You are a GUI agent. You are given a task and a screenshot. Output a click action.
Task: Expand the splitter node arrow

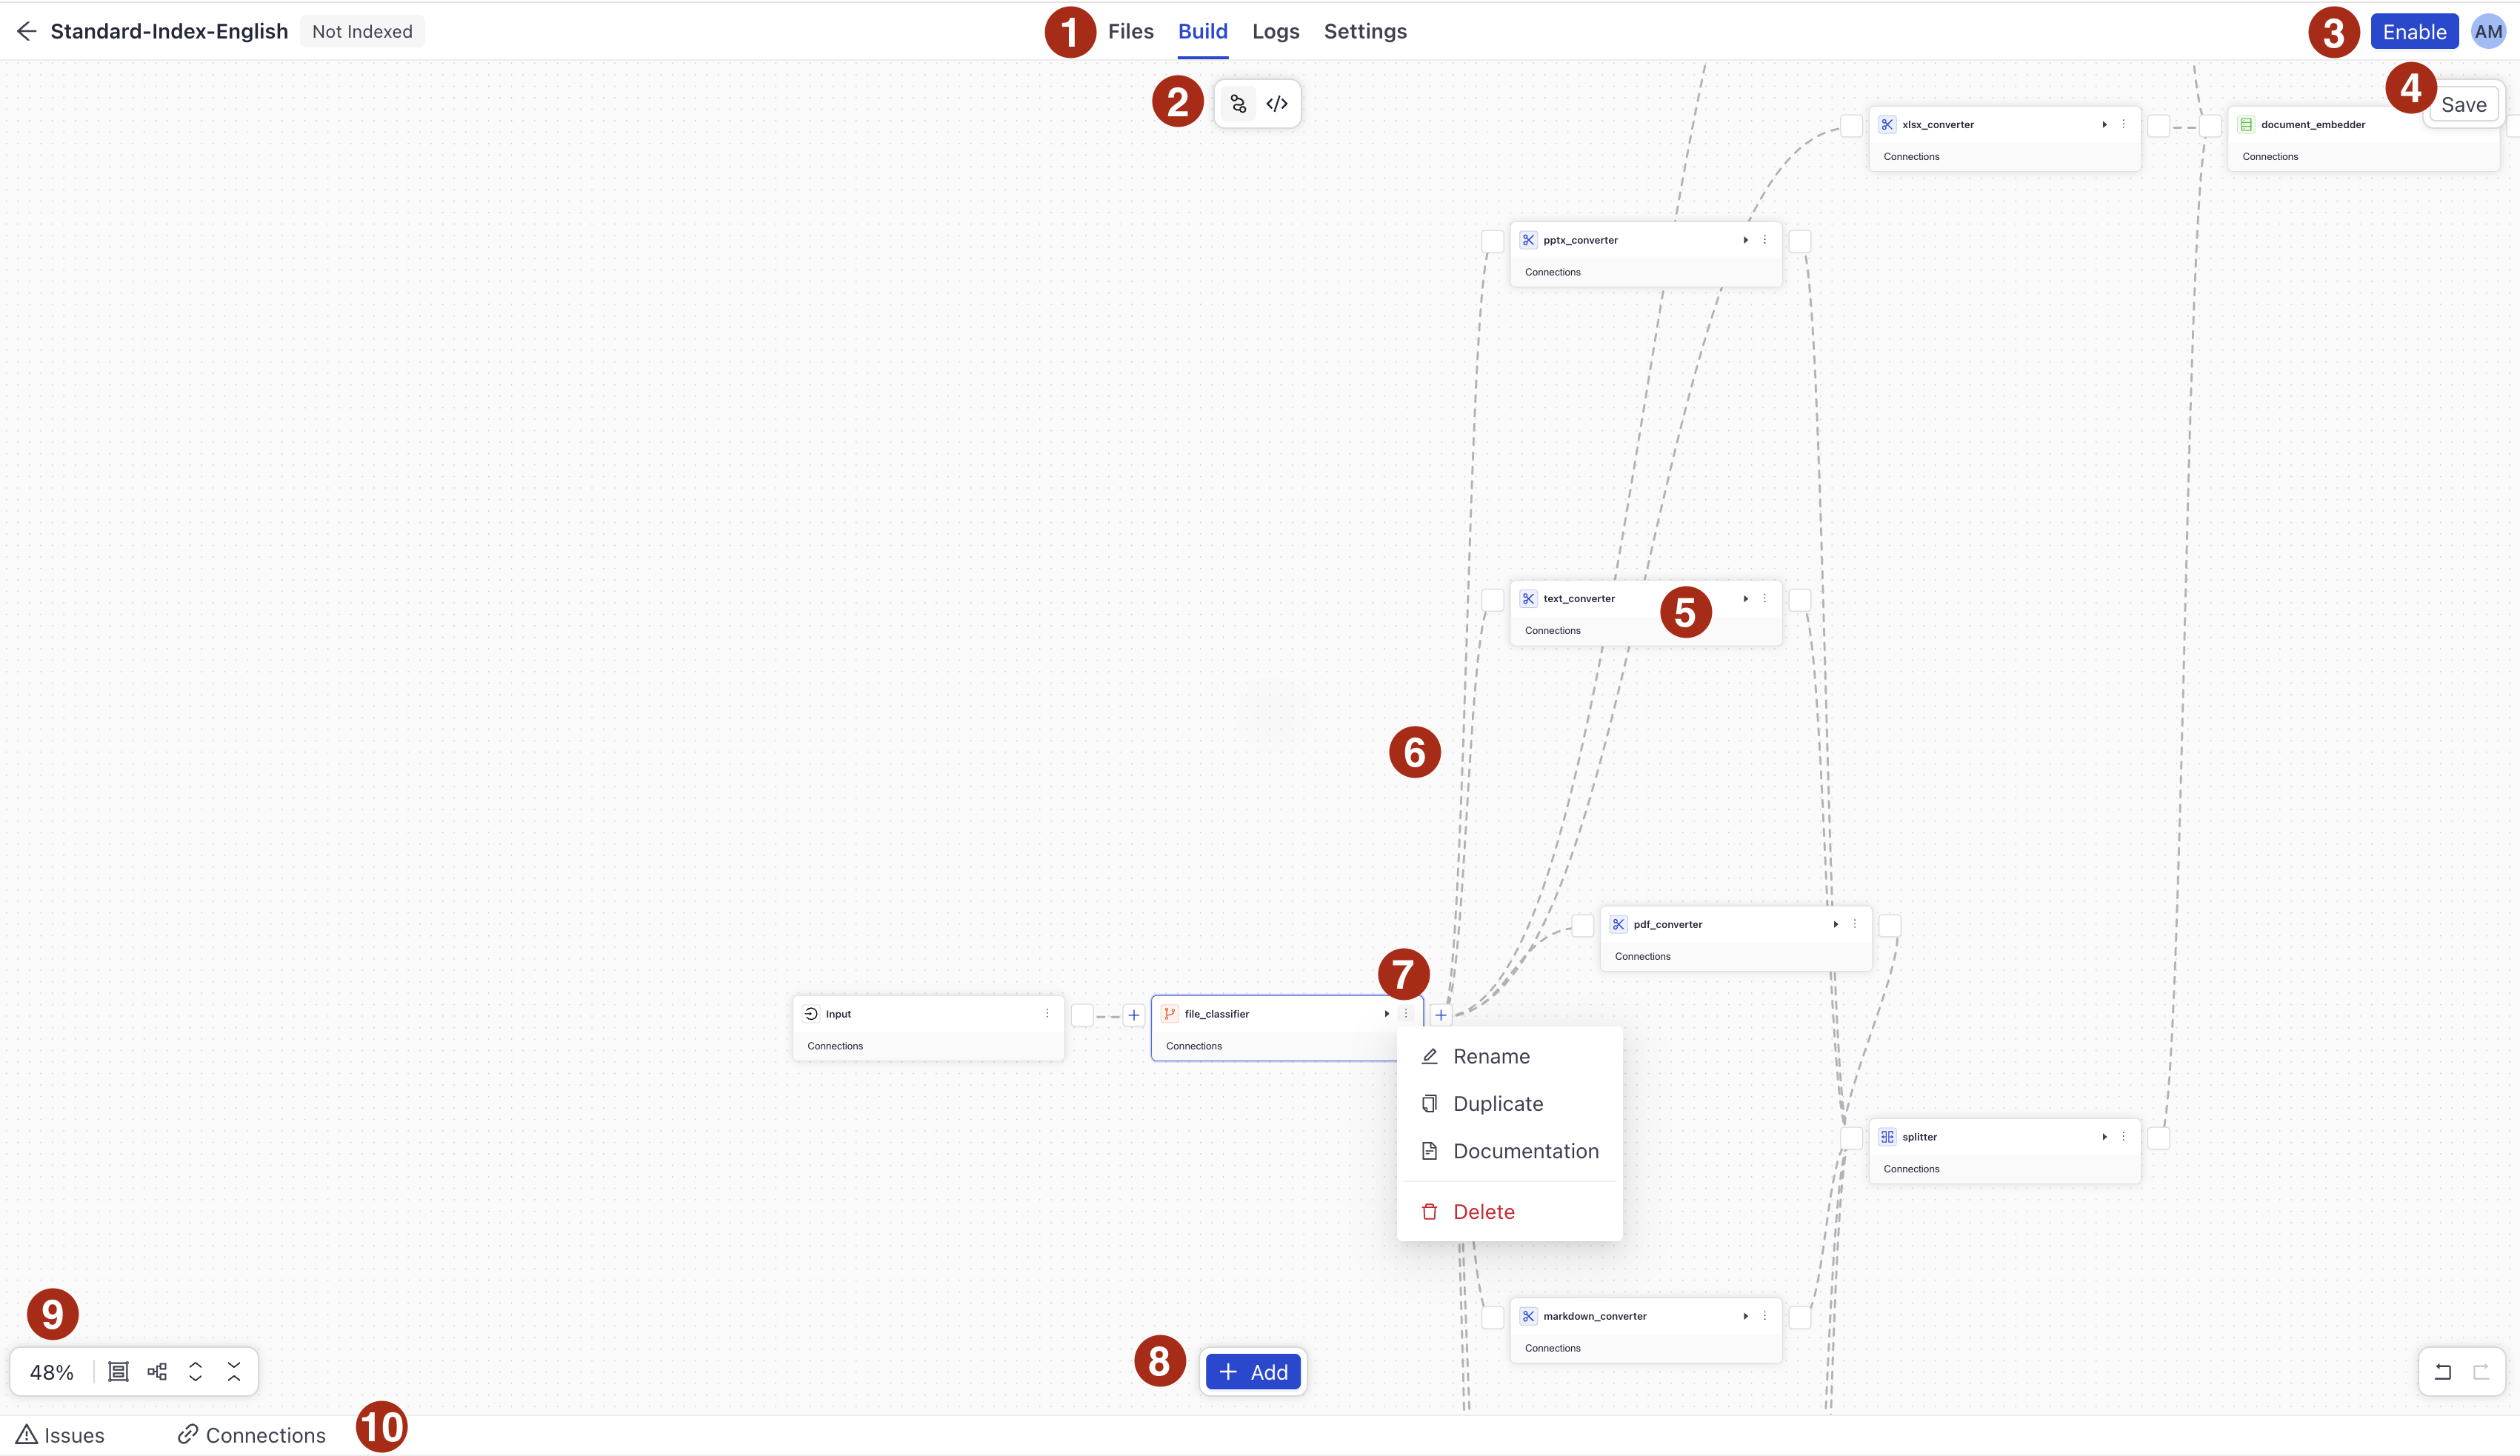2105,1136
